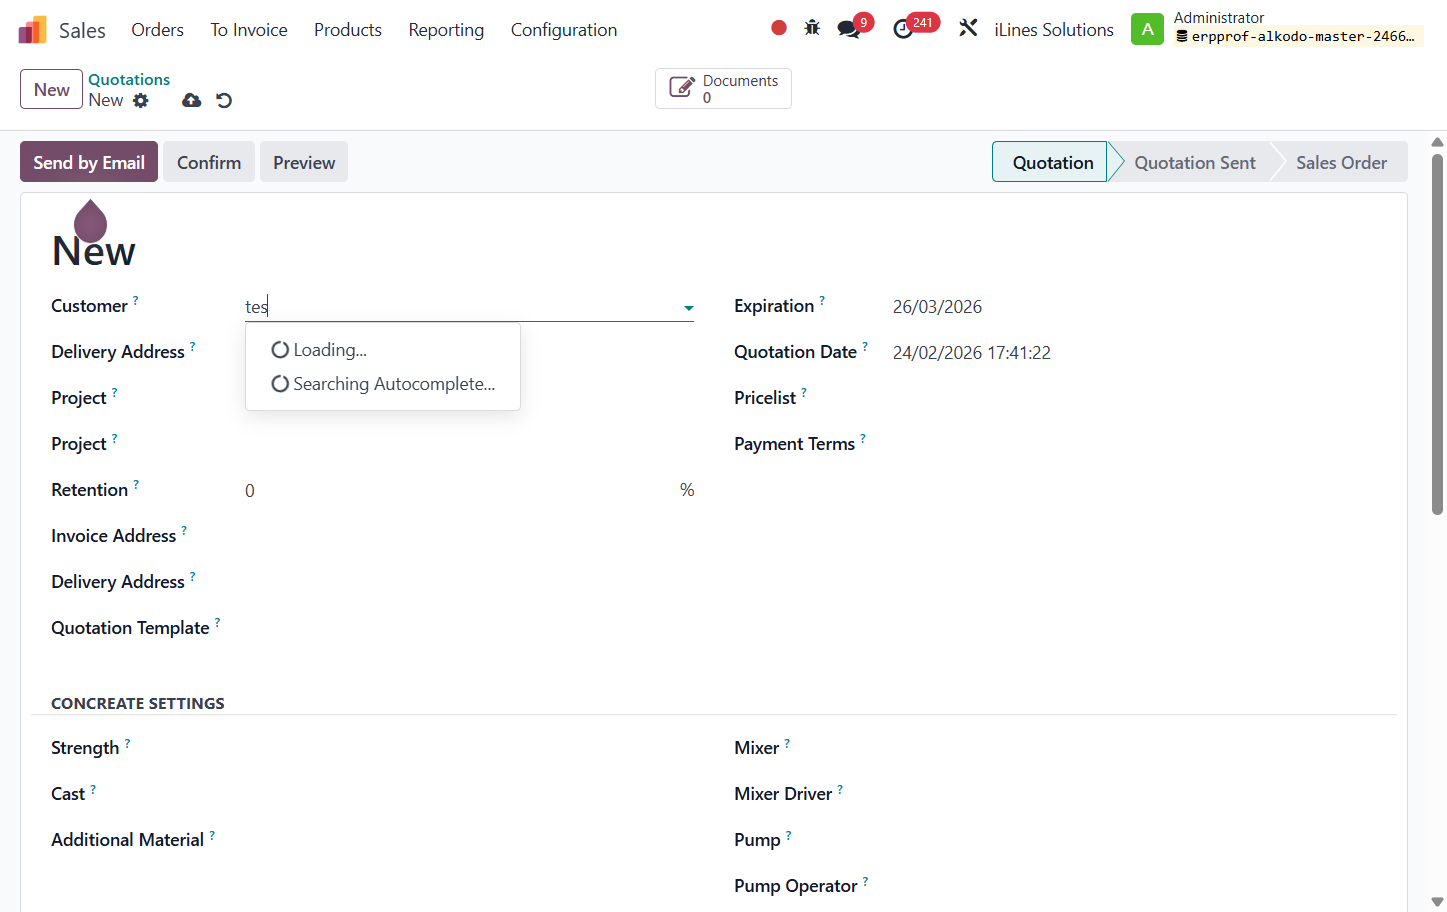Open the activities clock icon

pyautogui.click(x=903, y=29)
